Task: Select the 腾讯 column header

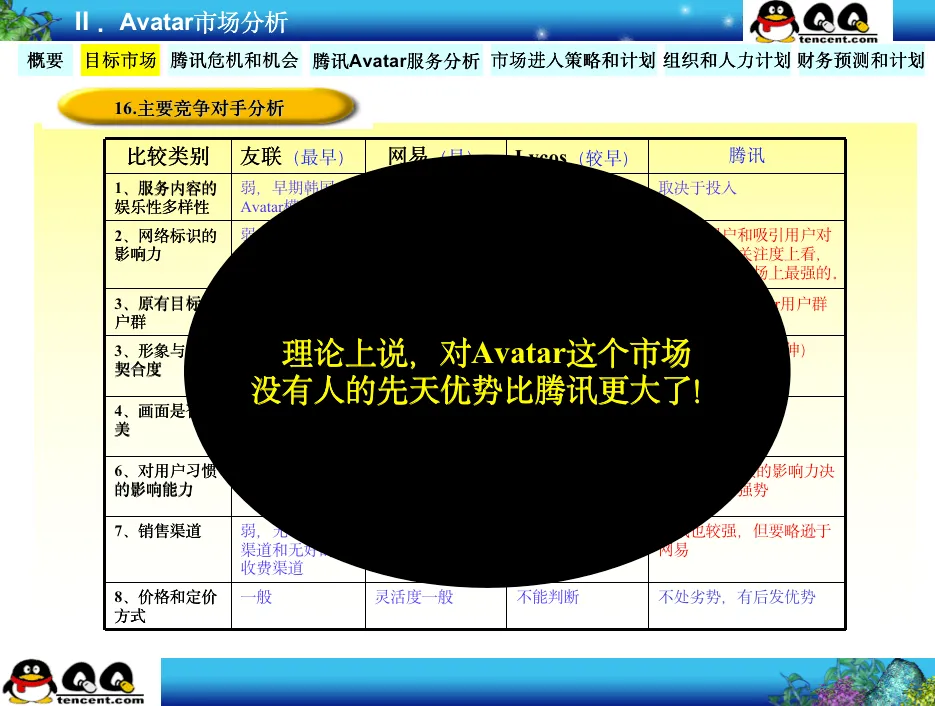Action: 747,156
